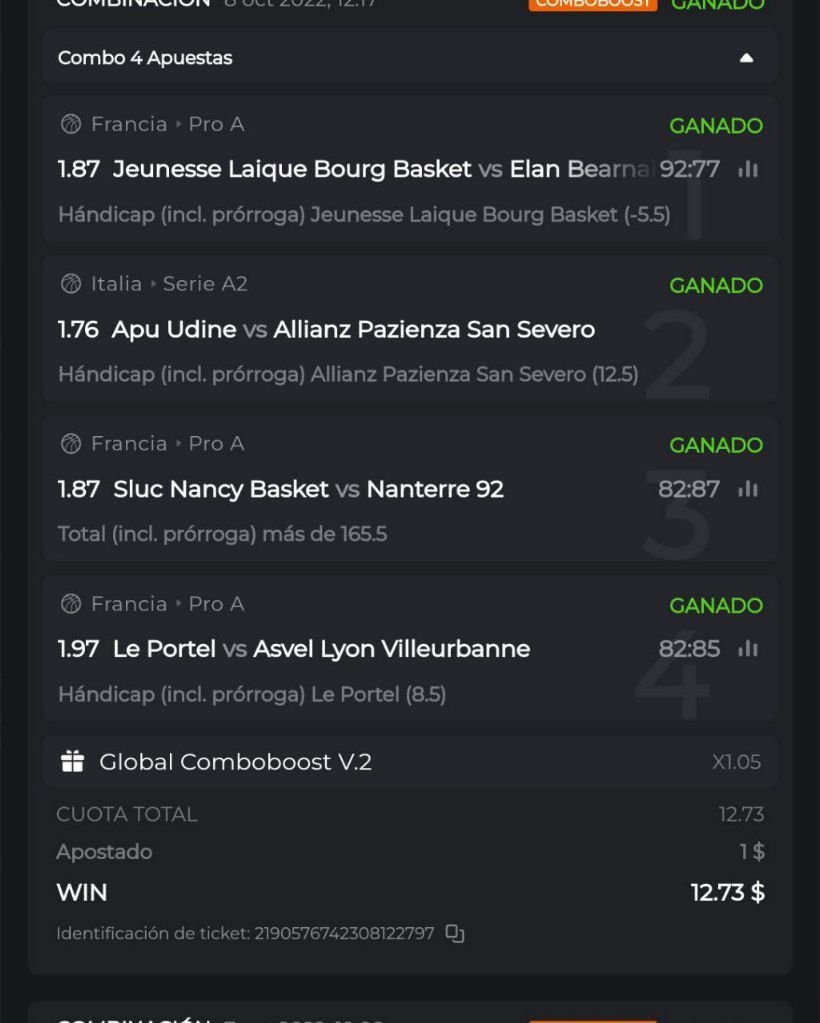Image resolution: width=820 pixels, height=1023 pixels.
Task: Click the Combo 4 Apuestas header label
Action: (145, 58)
